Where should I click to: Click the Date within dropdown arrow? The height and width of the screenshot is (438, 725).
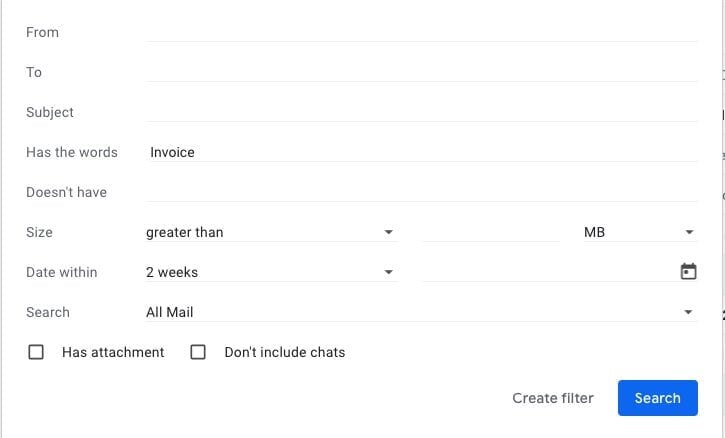point(388,272)
